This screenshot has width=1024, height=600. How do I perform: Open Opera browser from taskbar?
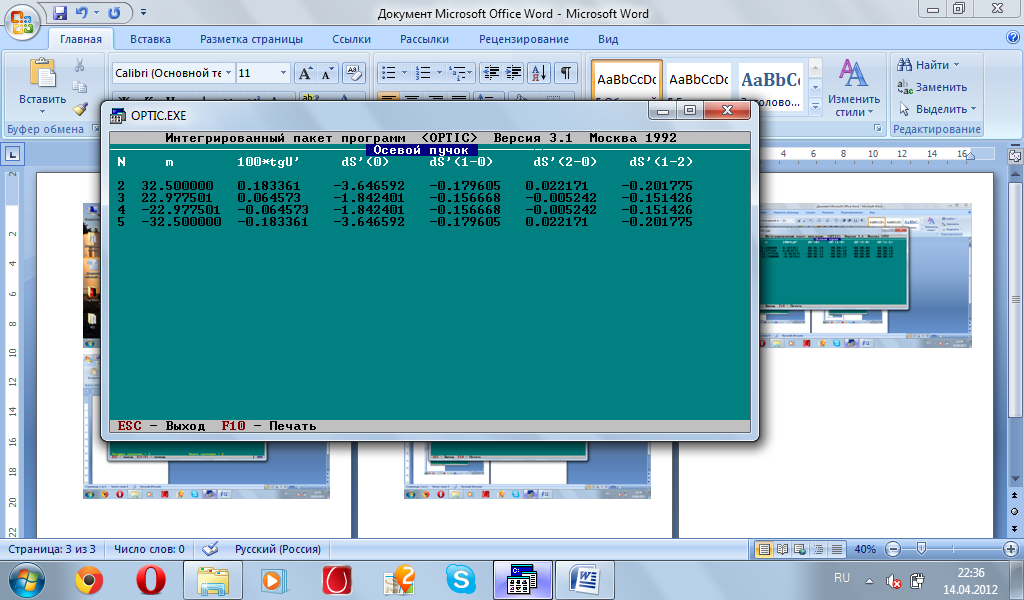point(151,579)
